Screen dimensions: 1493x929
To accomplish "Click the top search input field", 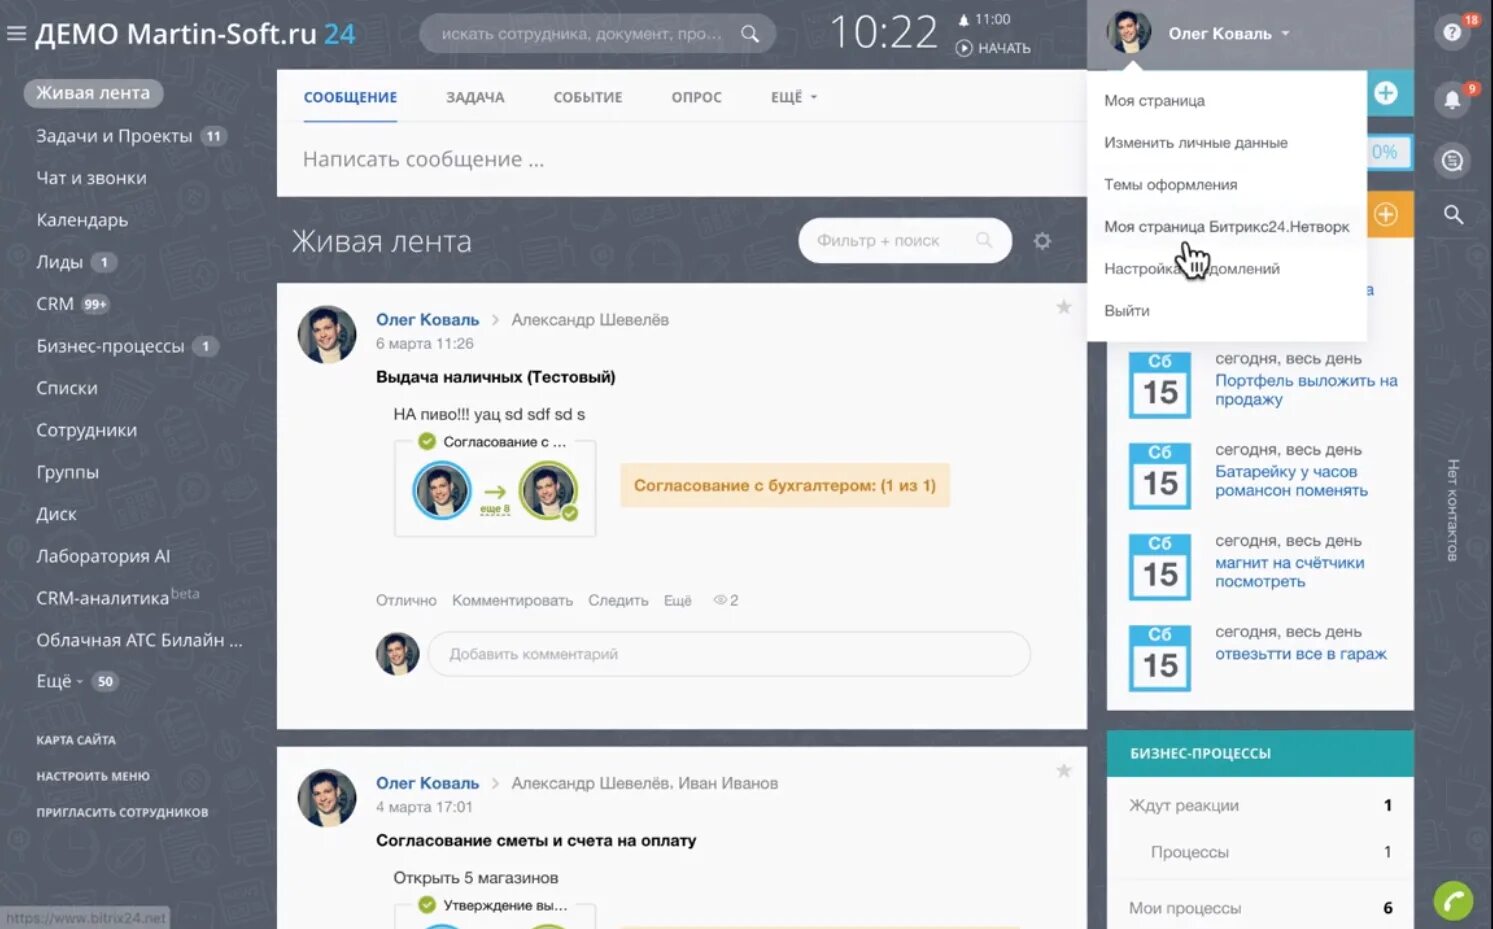I will tap(598, 34).
